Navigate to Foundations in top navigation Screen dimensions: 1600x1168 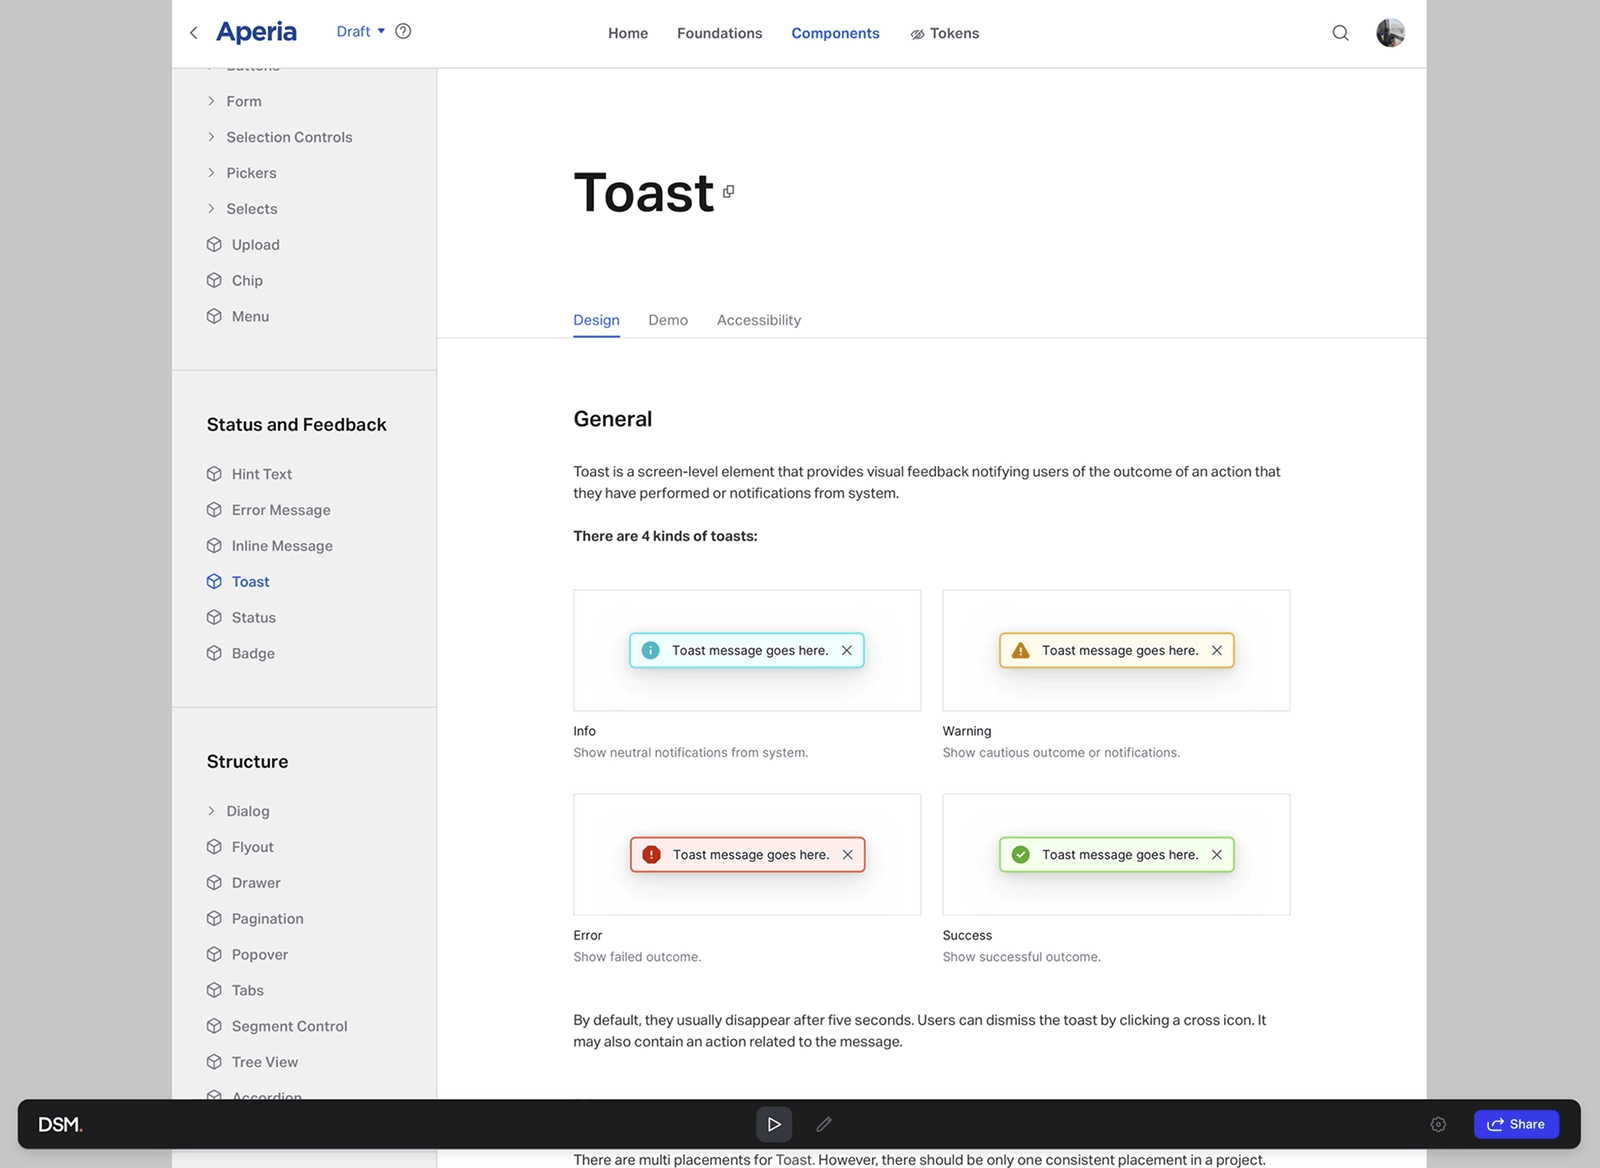click(x=719, y=33)
